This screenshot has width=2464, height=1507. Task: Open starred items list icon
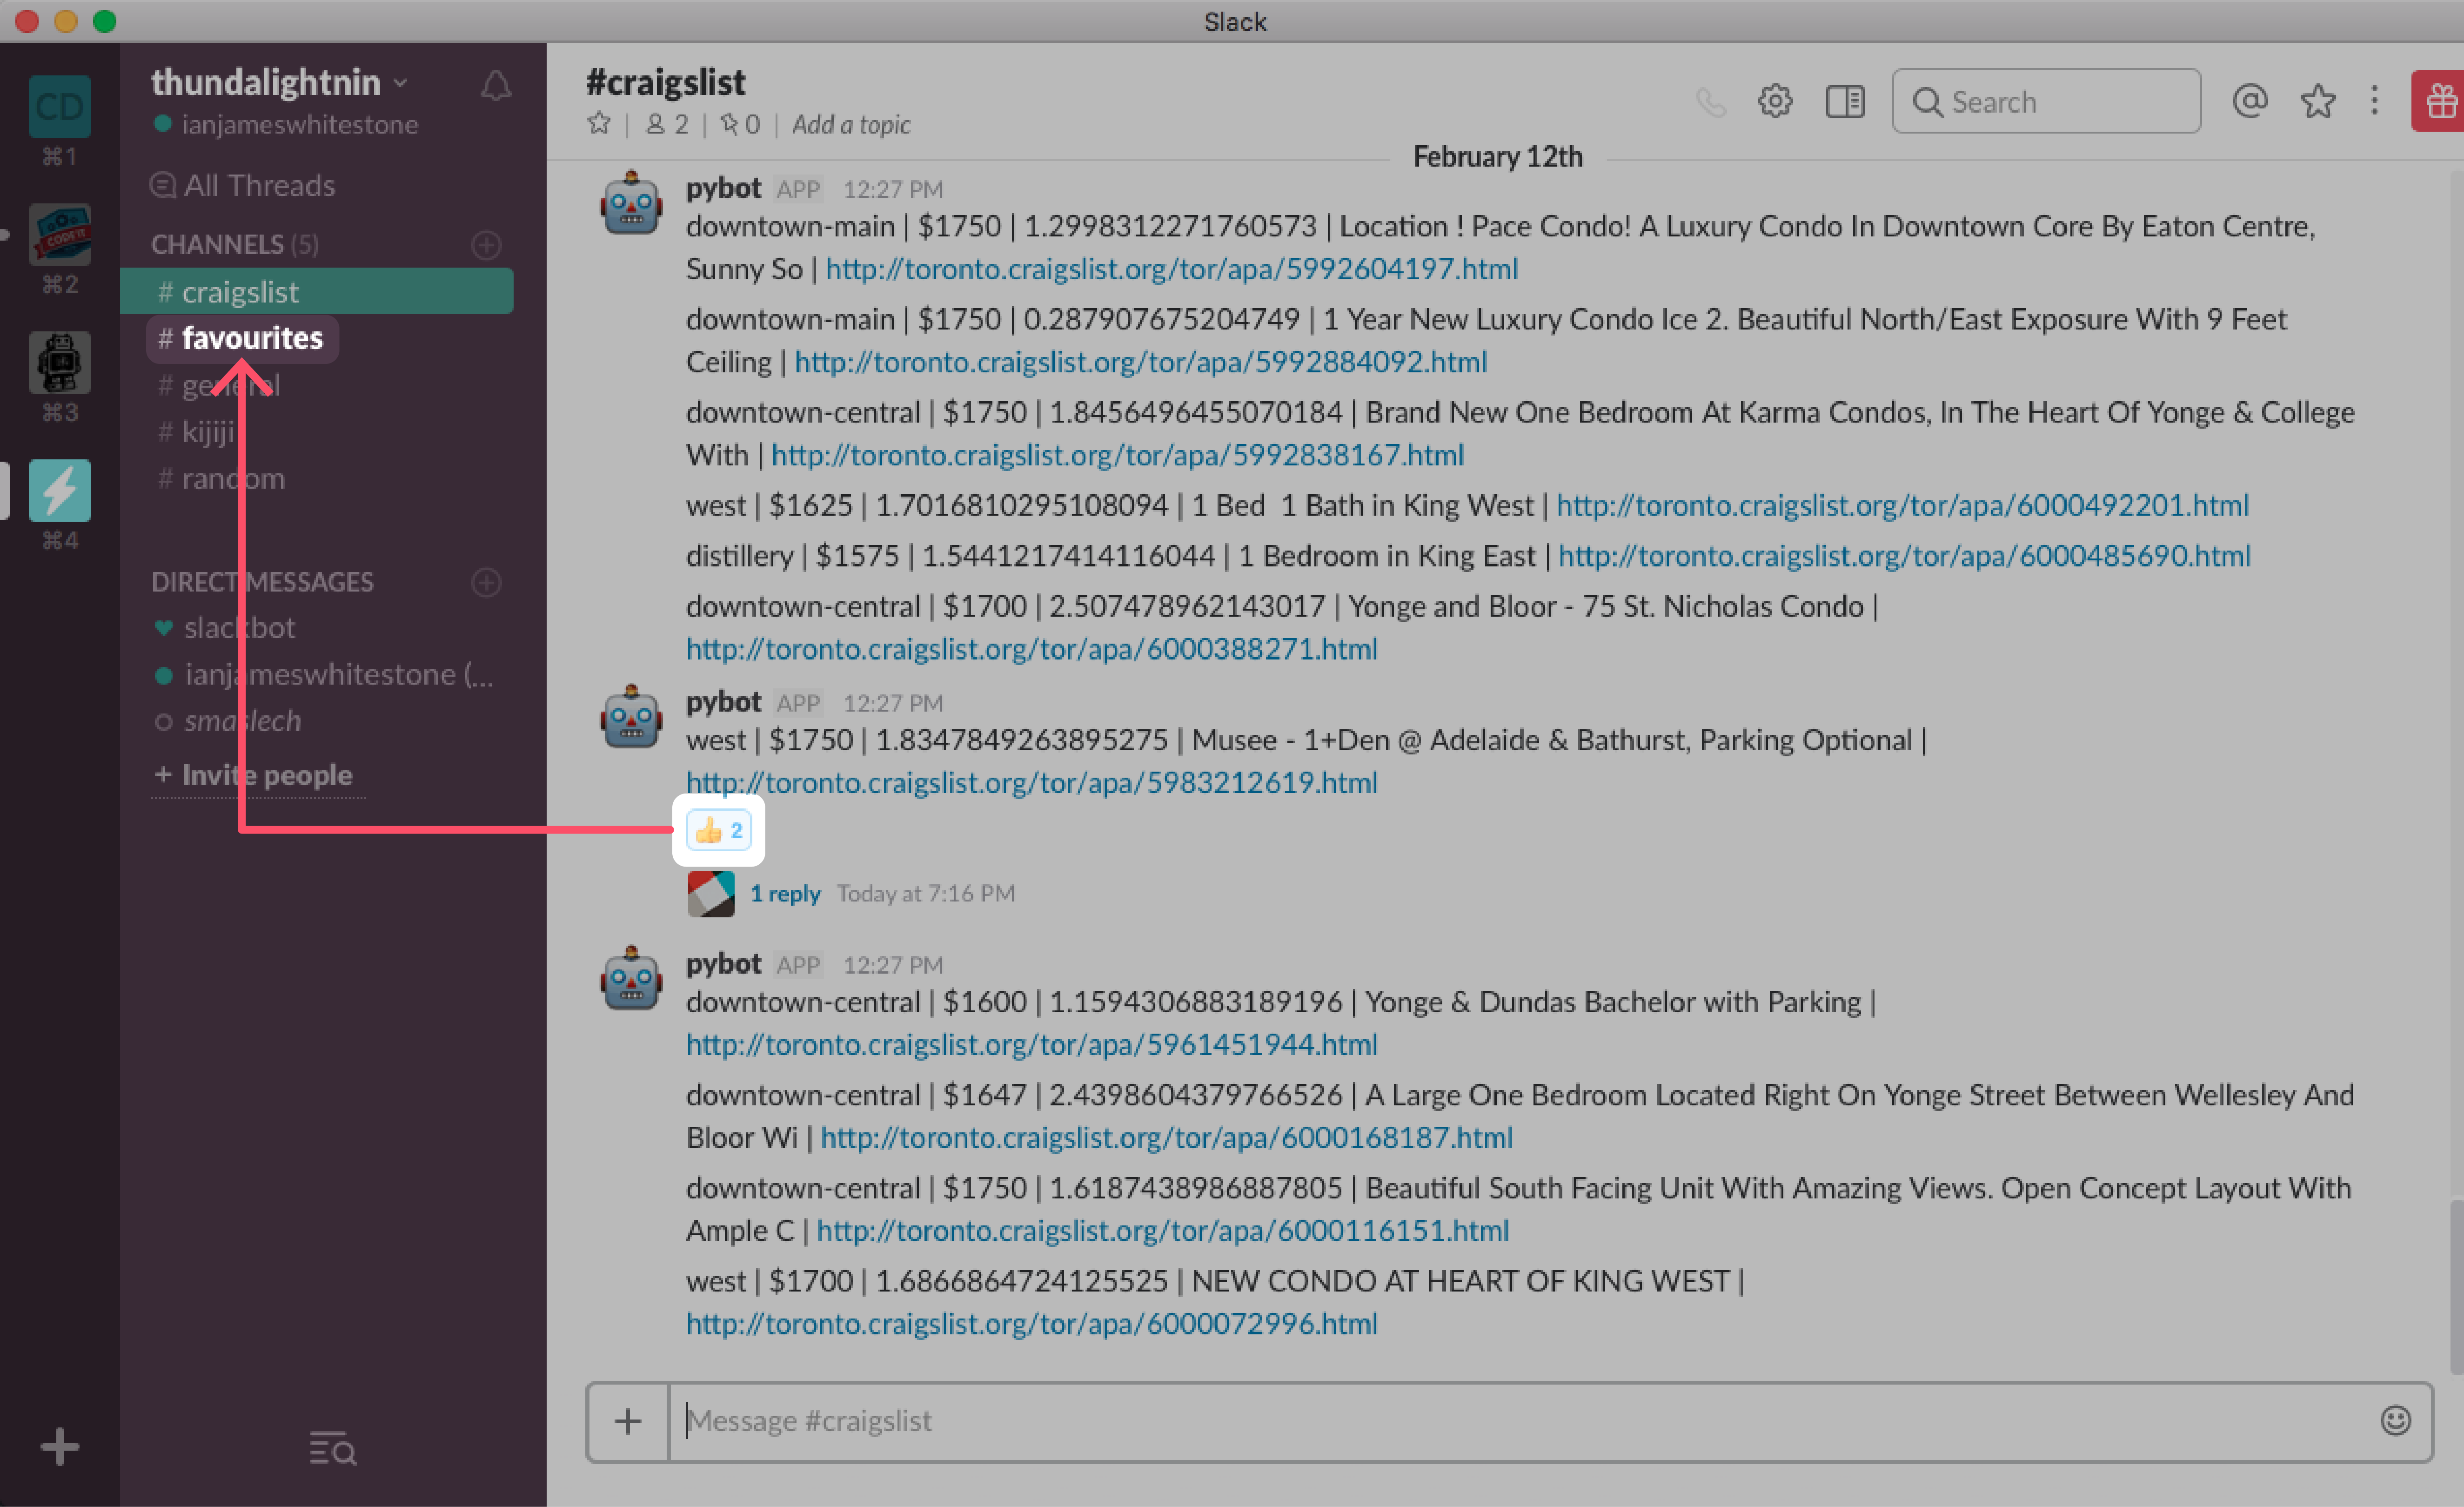coord(2317,101)
